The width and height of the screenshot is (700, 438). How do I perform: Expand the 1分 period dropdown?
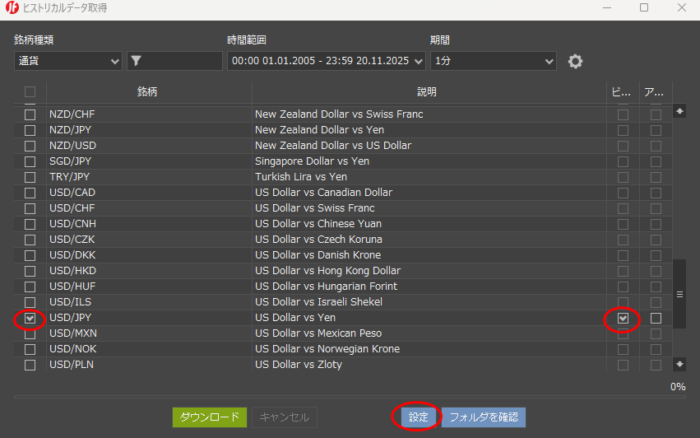492,61
